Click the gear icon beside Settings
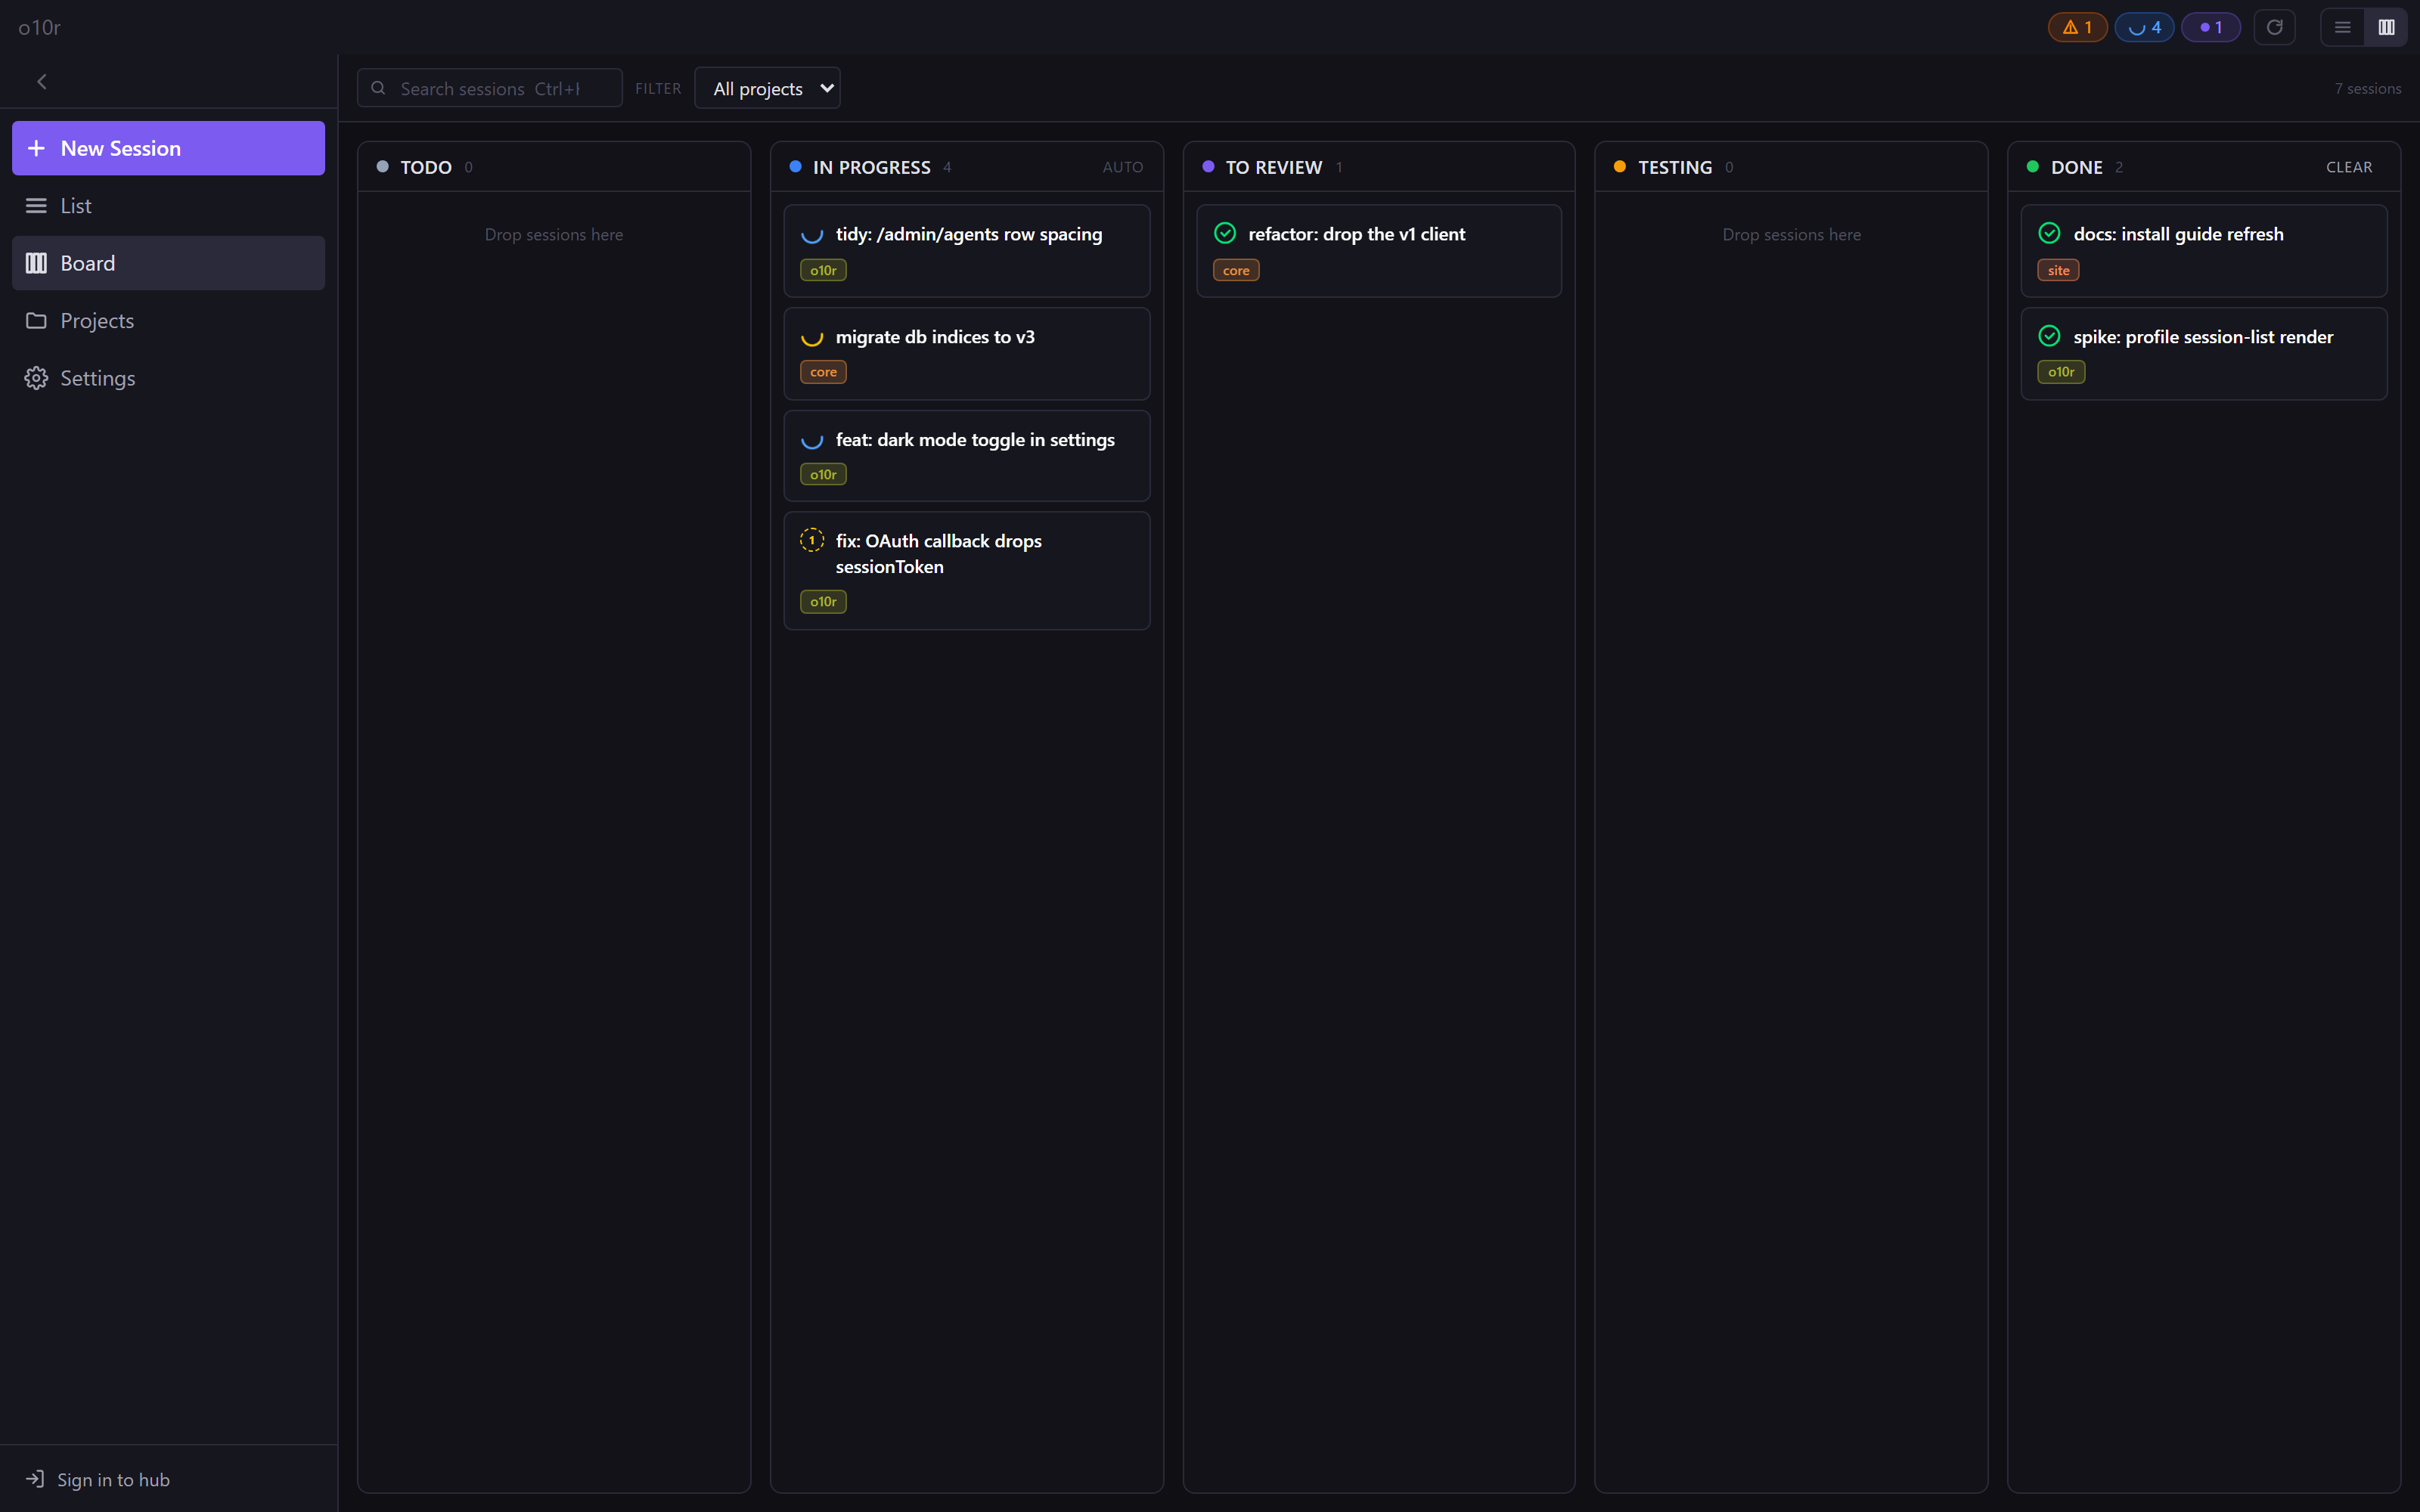 click(36, 378)
